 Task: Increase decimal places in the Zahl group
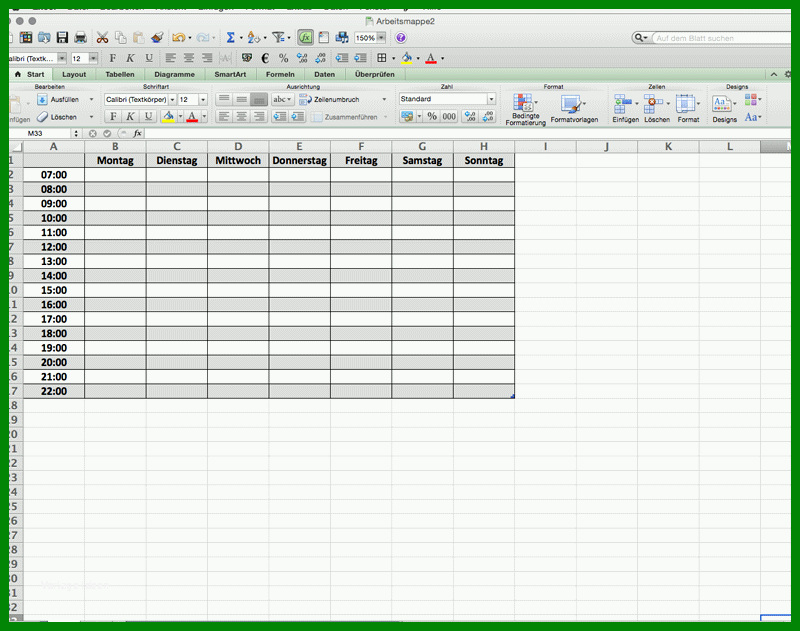pyautogui.click(x=470, y=117)
